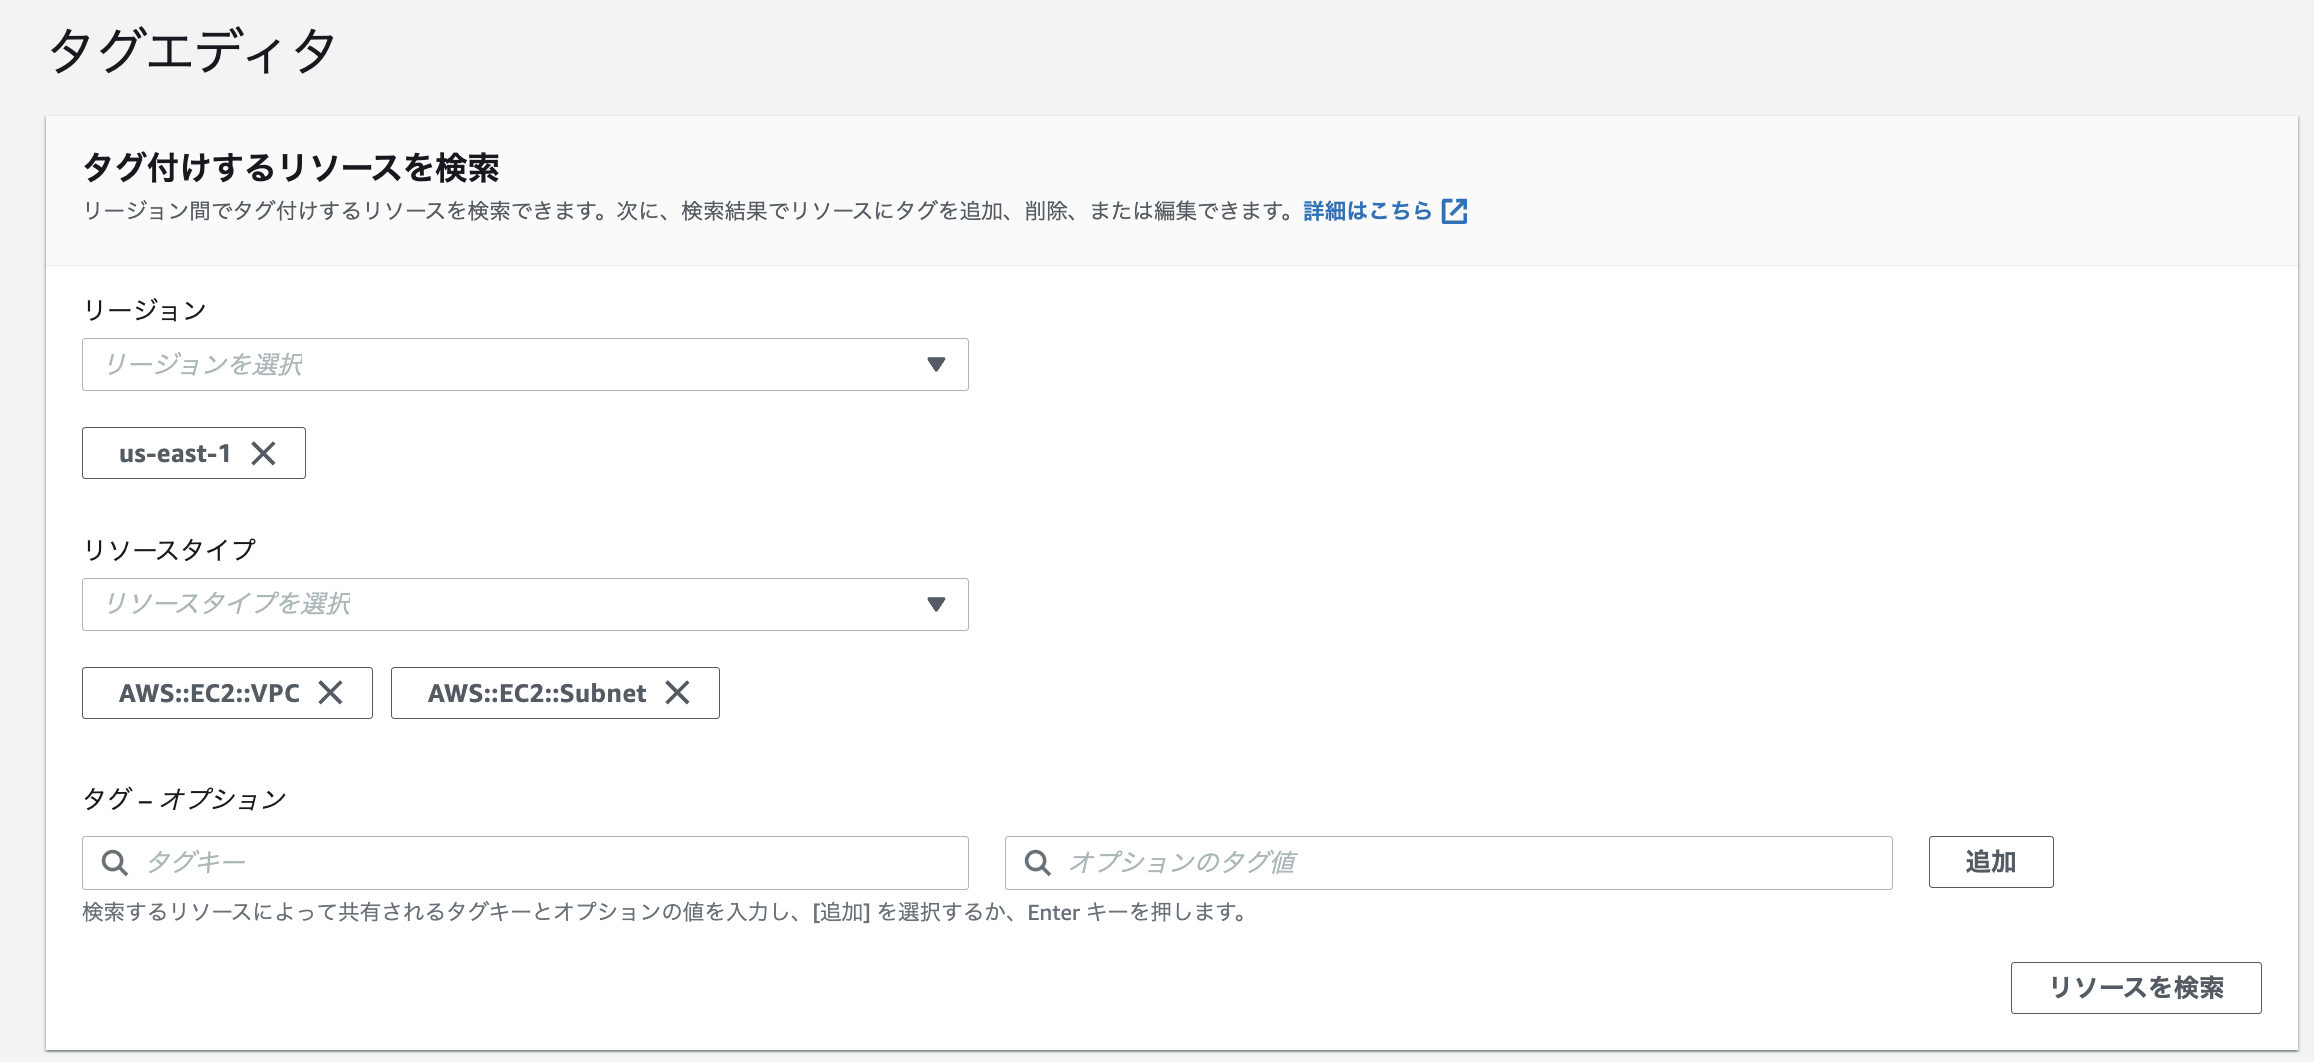Open the リージョンを選択 dropdown

point(525,365)
